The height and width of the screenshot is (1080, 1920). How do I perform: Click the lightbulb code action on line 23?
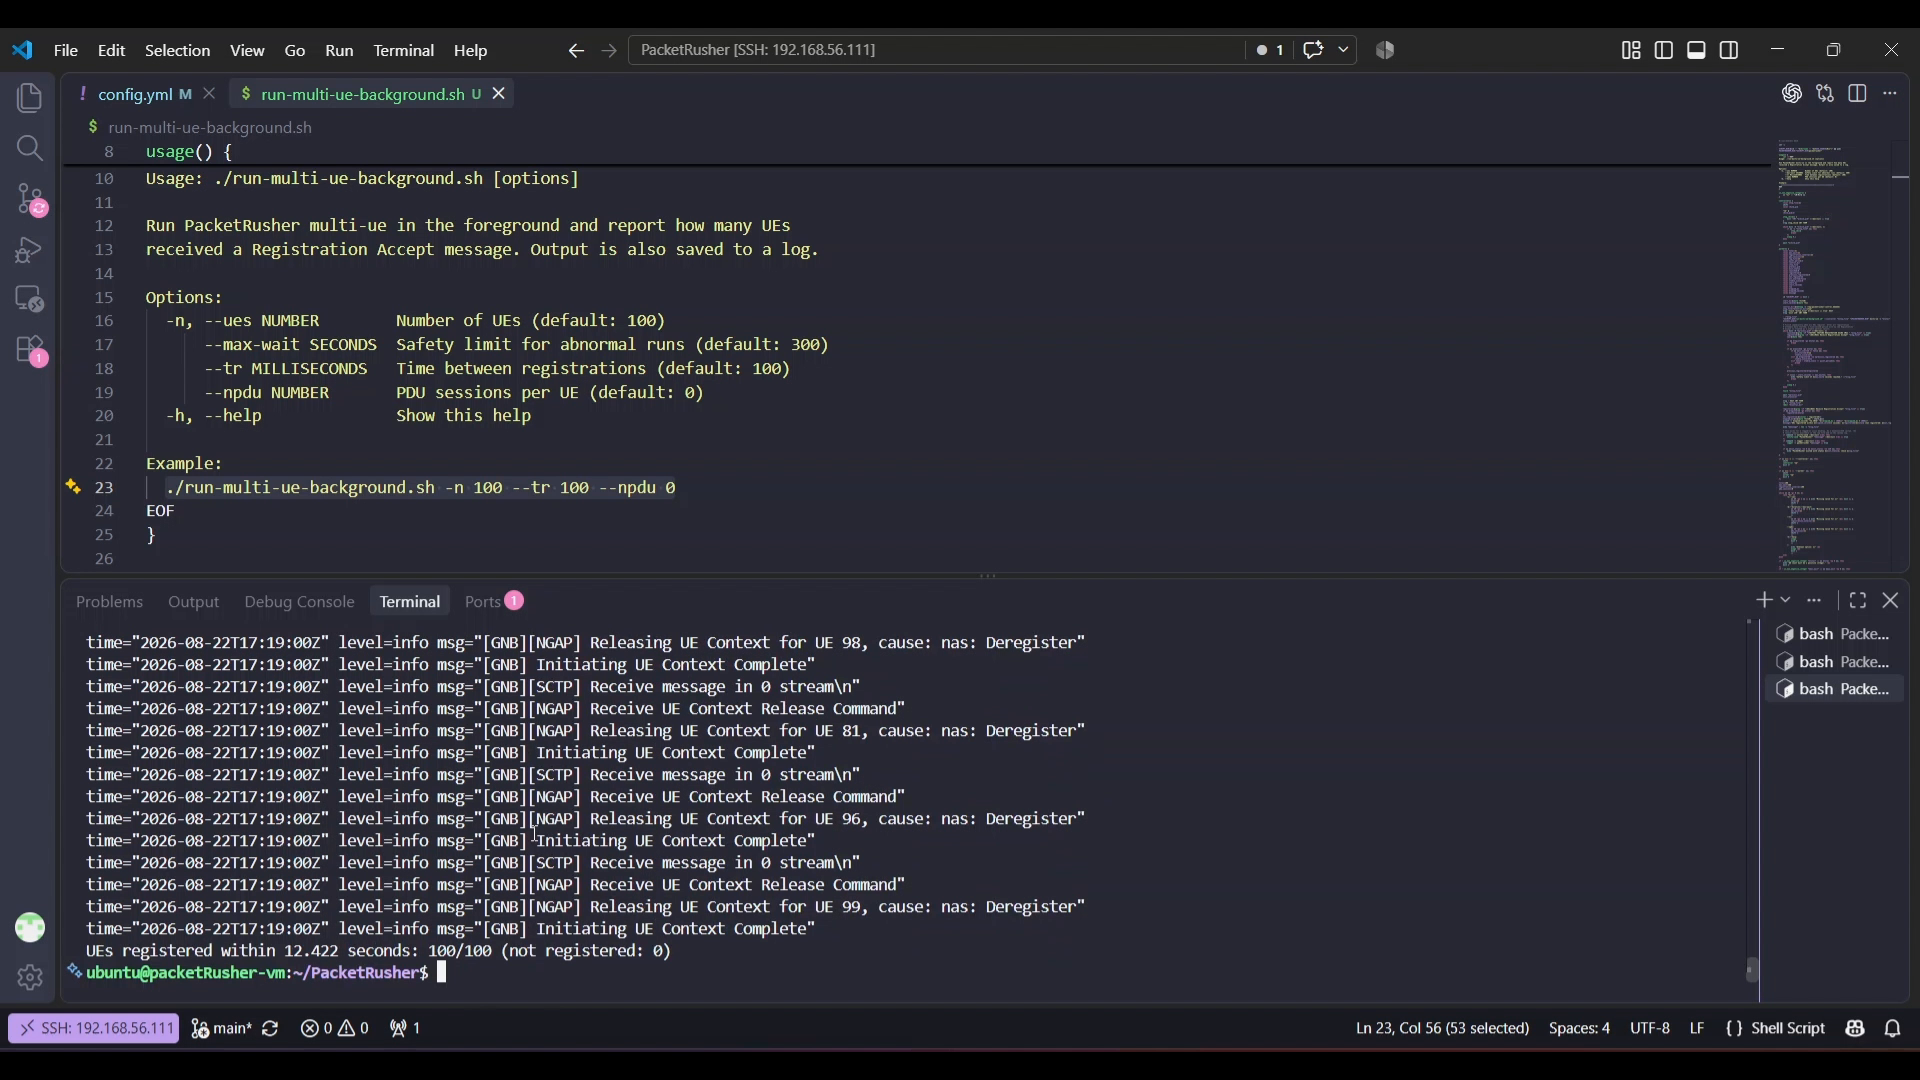pyautogui.click(x=73, y=487)
